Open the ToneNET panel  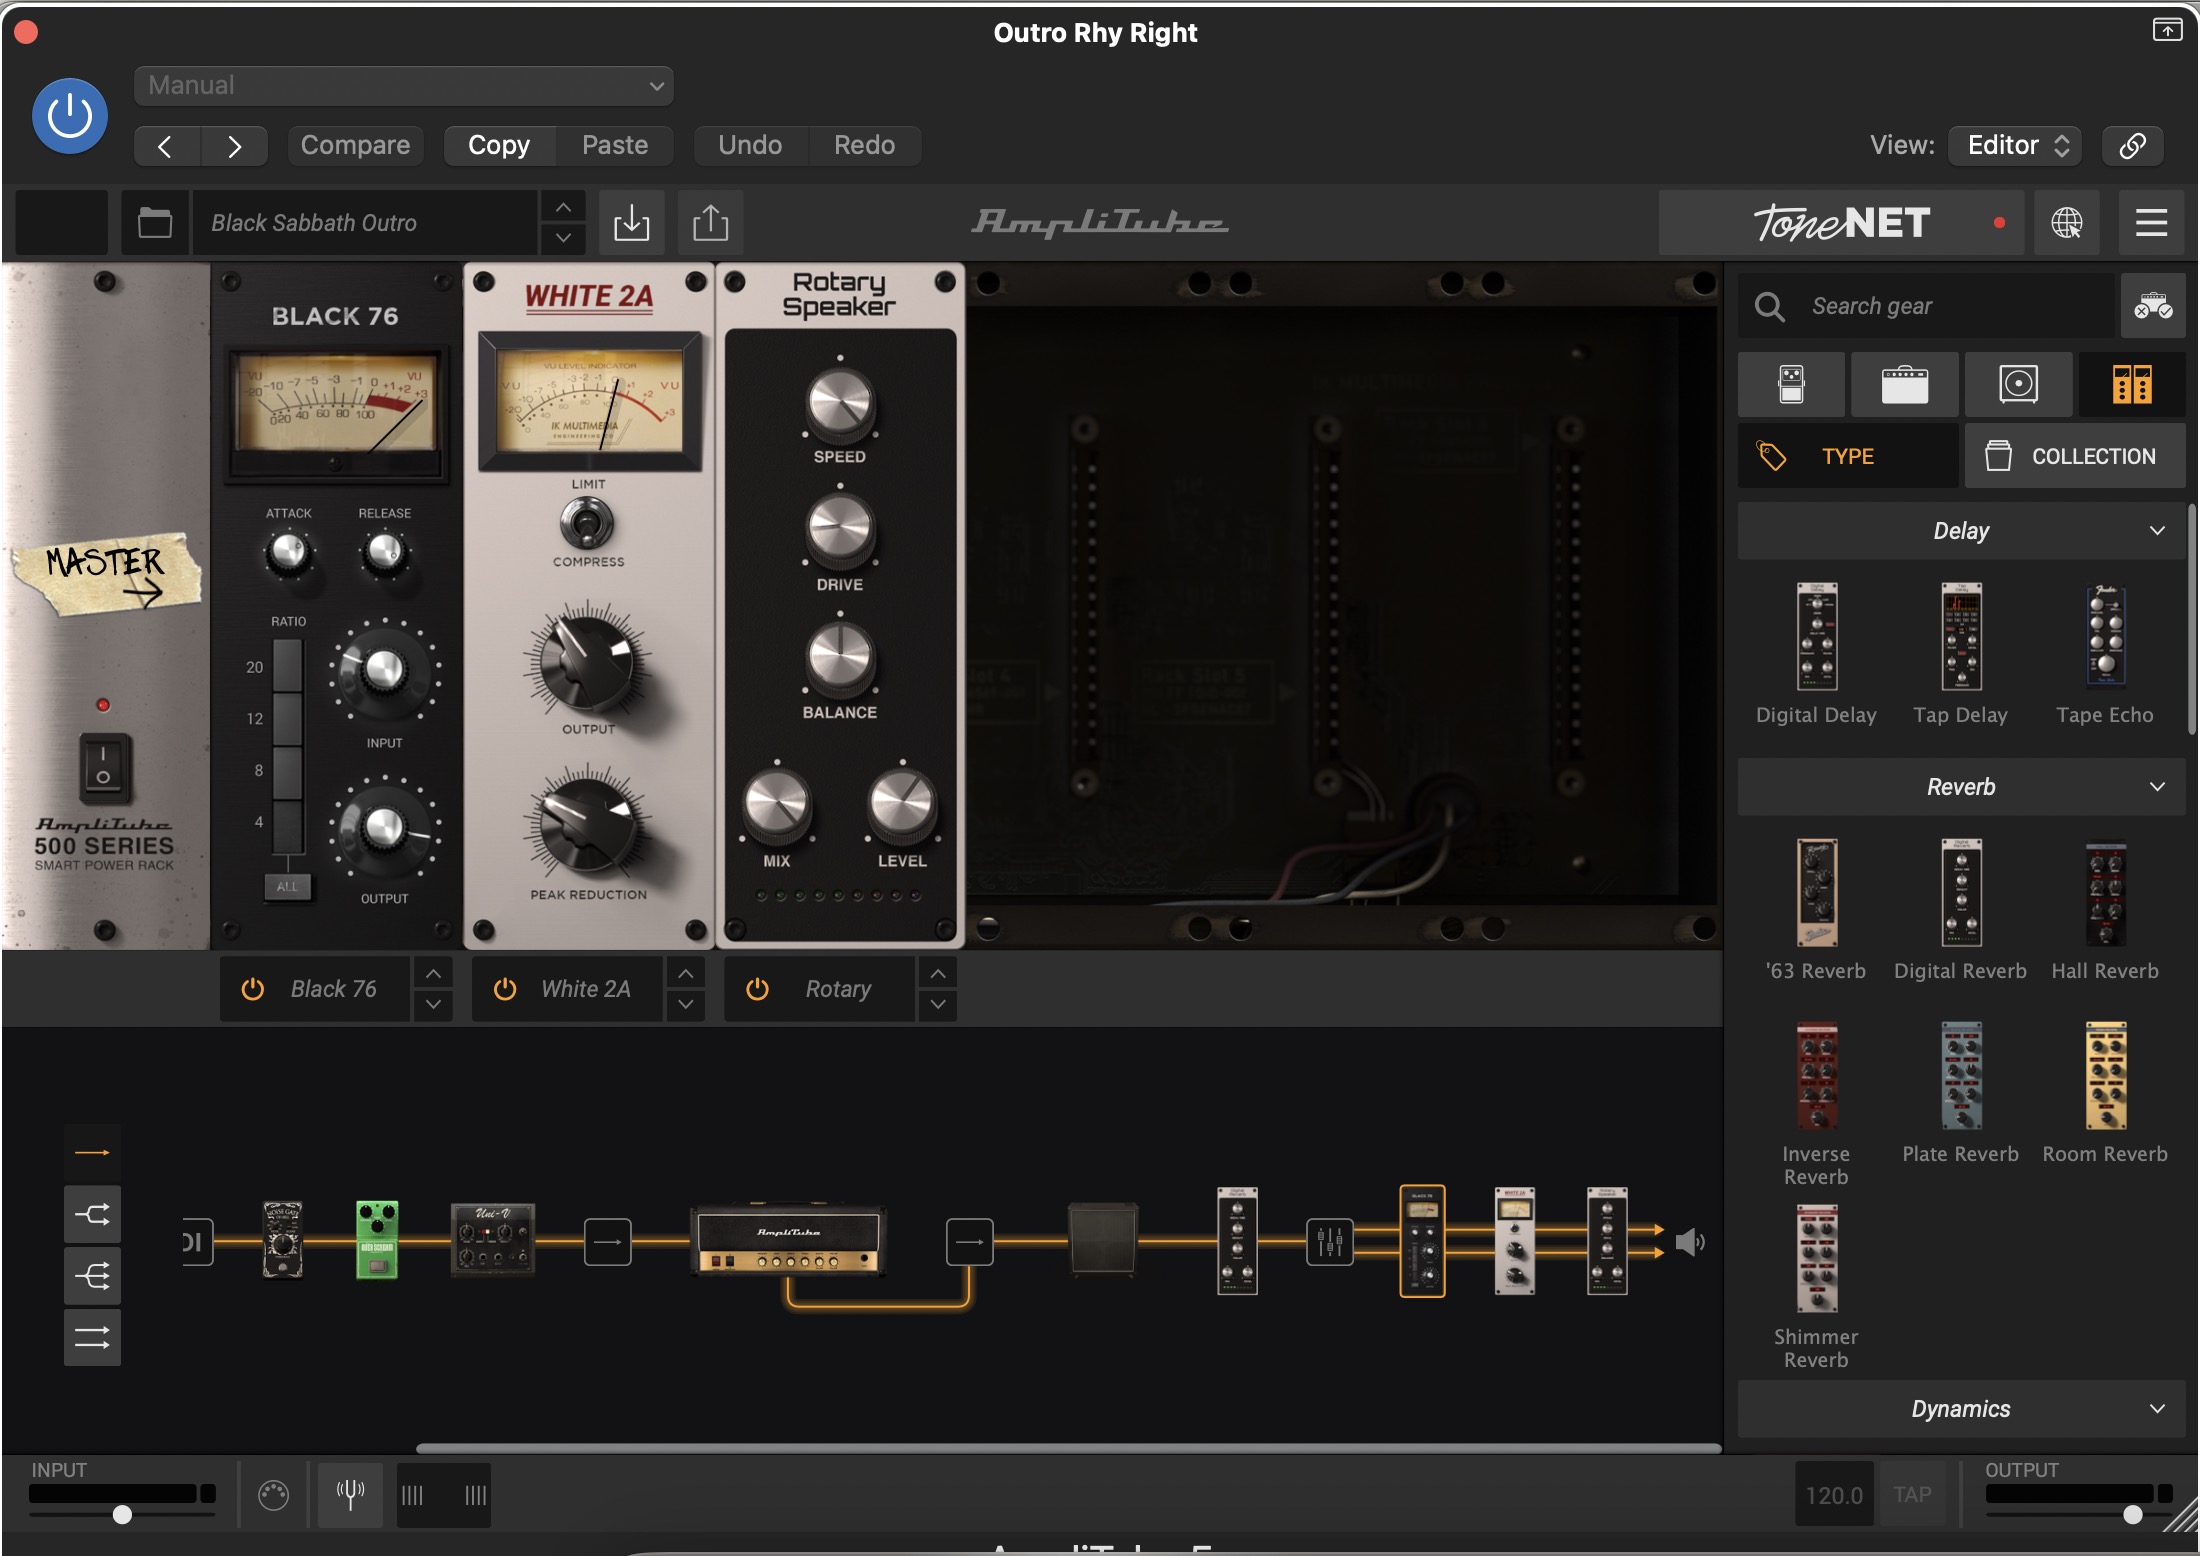point(1841,222)
